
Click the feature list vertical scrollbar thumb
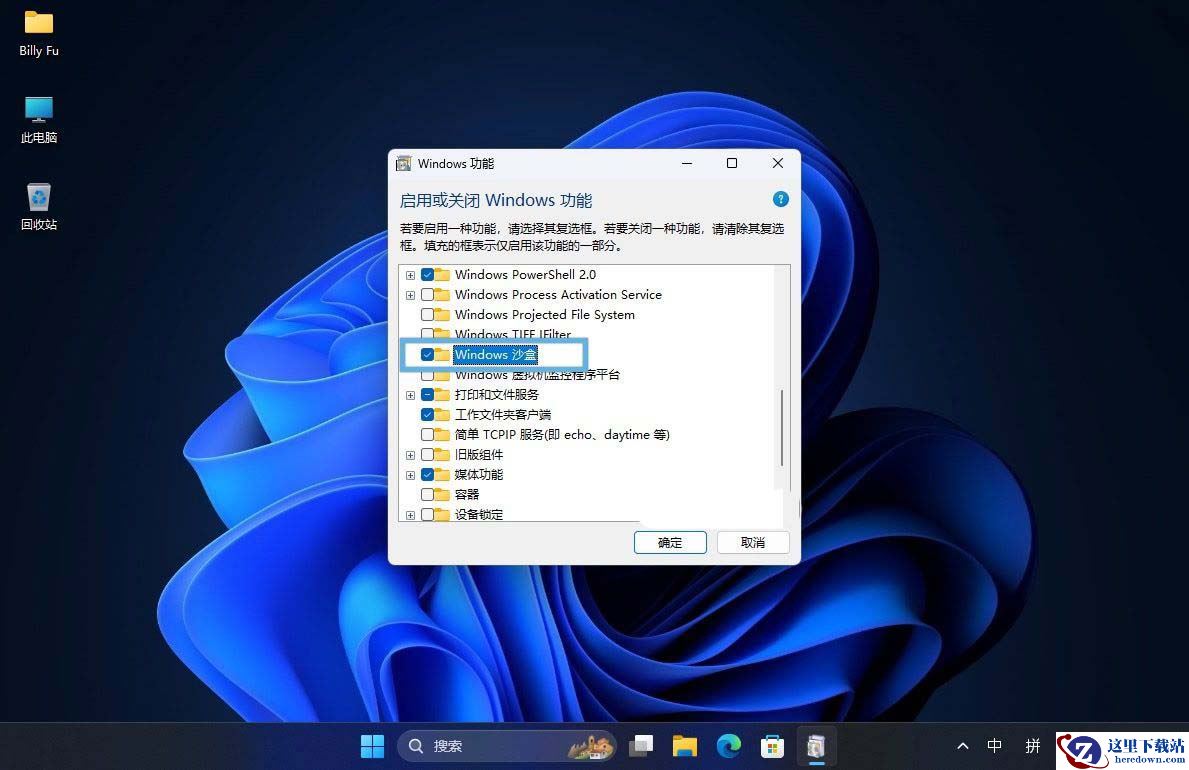click(782, 428)
